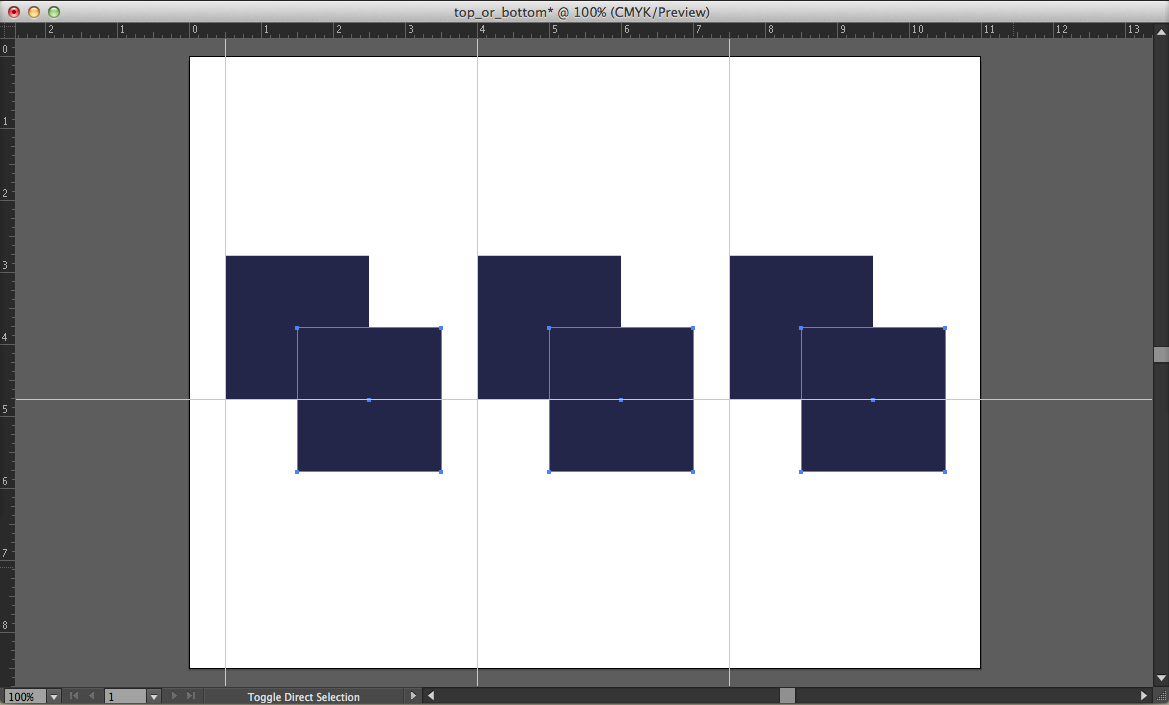This screenshot has width=1169, height=705.
Task: Click the vertical scrollbar thumb
Action: point(1160,354)
